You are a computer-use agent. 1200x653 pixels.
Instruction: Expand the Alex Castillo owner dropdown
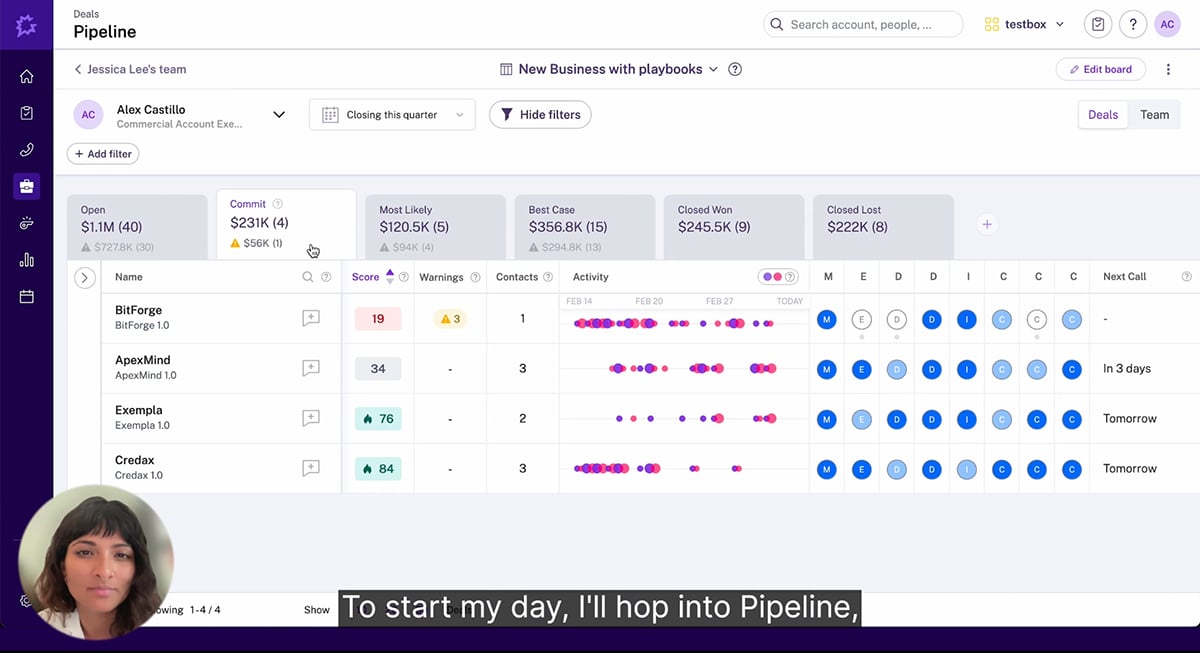(279, 114)
